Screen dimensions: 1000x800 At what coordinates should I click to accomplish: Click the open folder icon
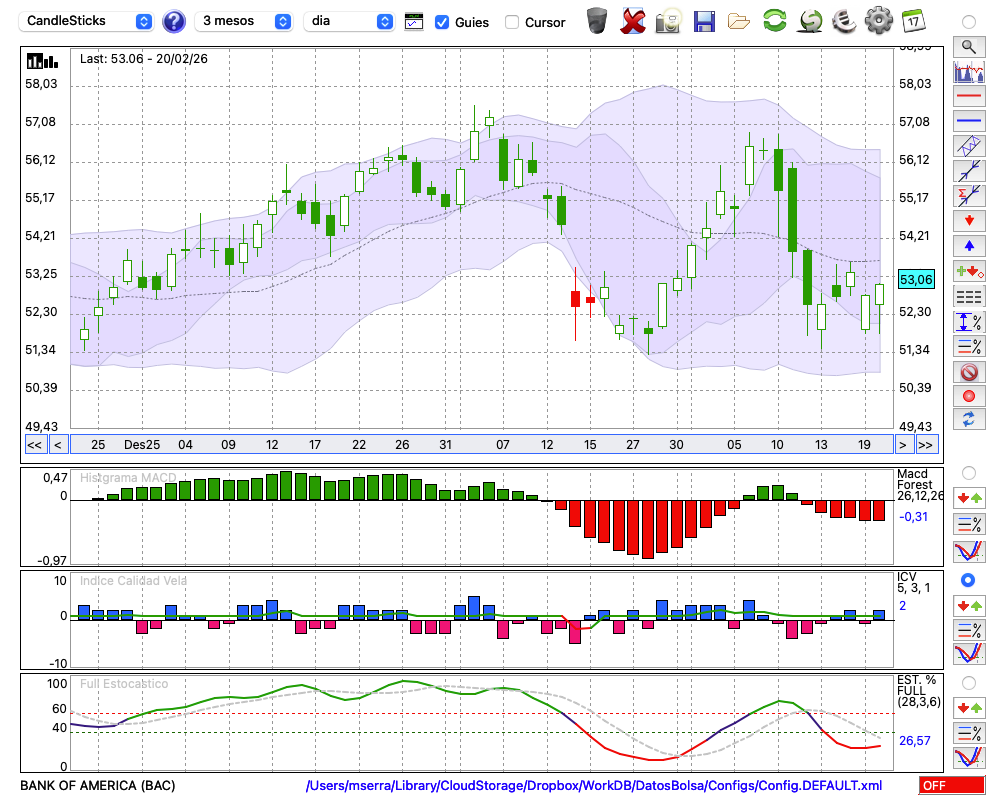(739, 22)
